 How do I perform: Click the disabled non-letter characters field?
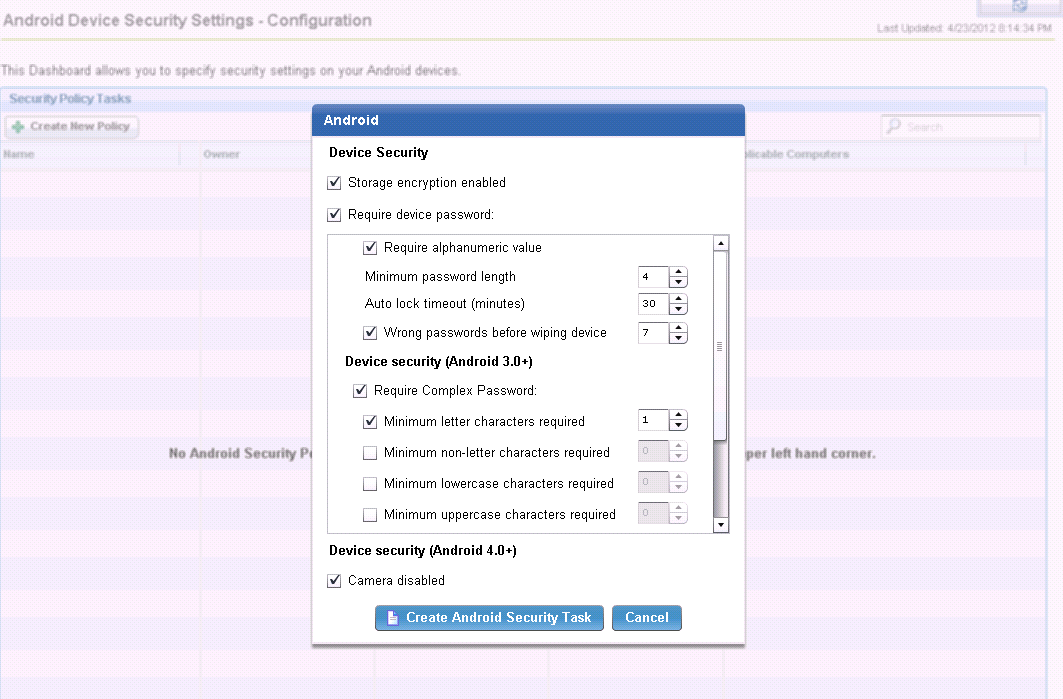(654, 451)
